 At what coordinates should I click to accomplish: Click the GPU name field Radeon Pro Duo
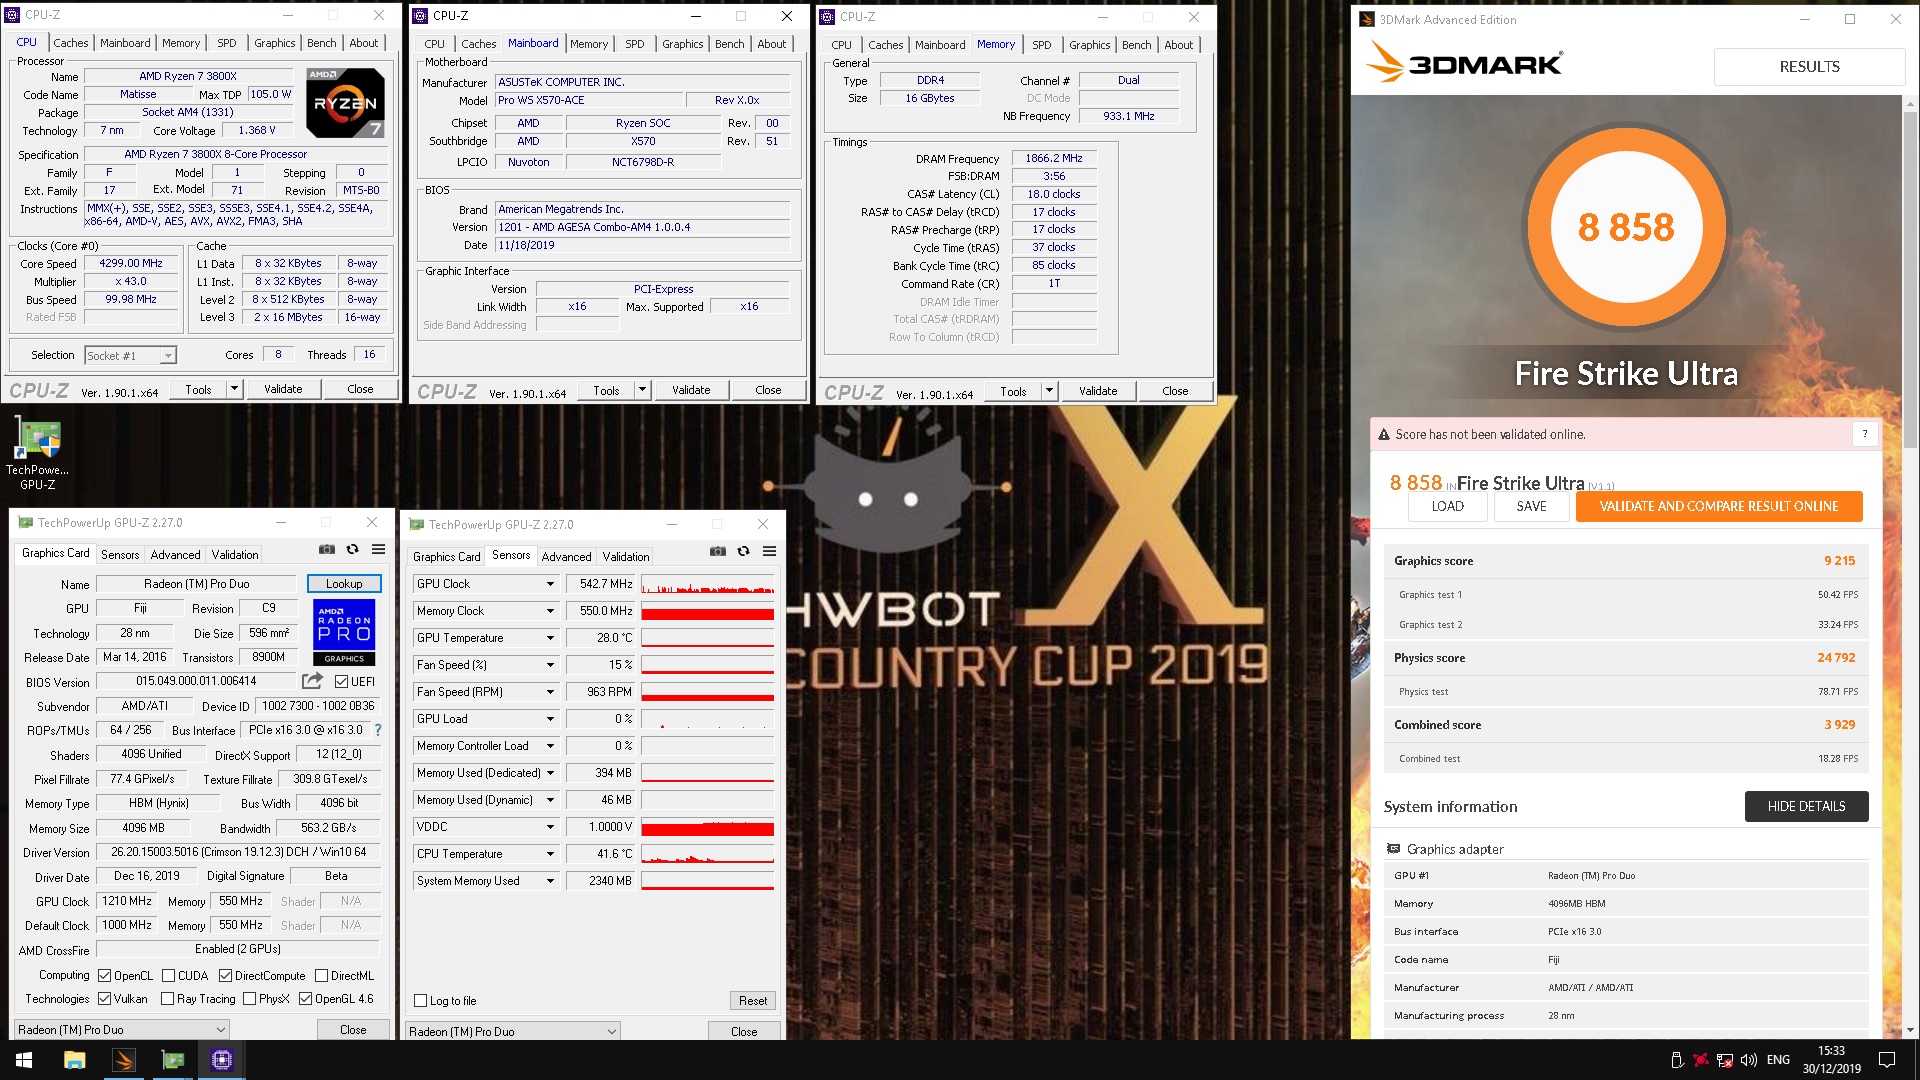click(x=197, y=584)
